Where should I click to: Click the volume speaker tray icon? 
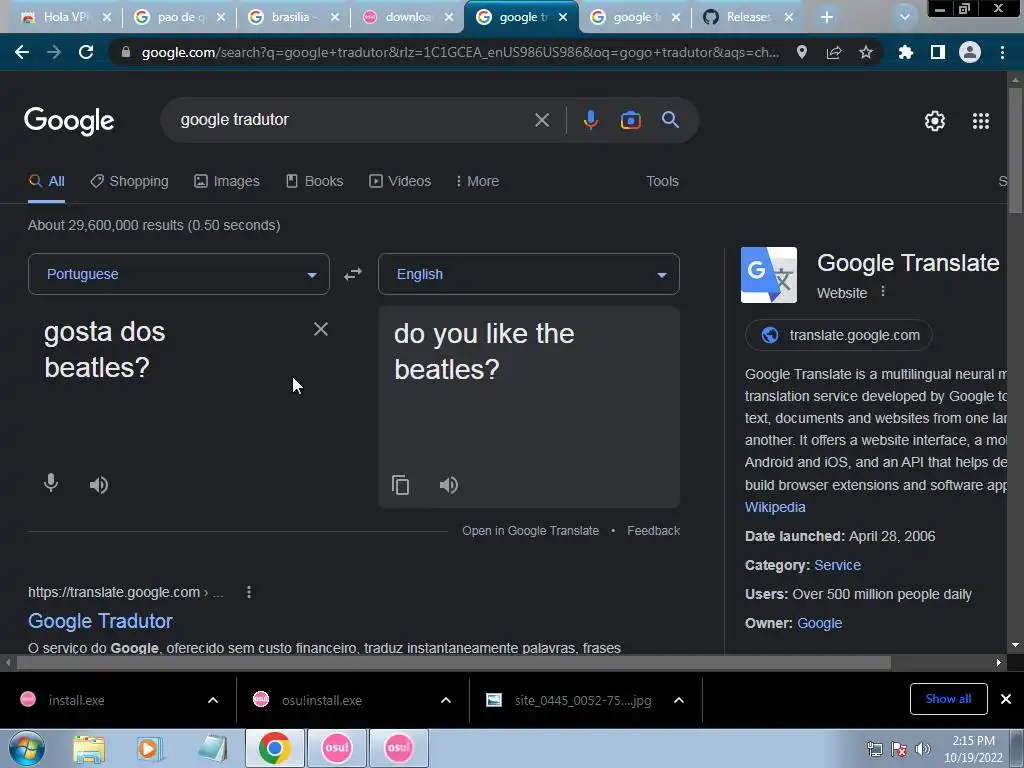pyautogui.click(x=923, y=749)
